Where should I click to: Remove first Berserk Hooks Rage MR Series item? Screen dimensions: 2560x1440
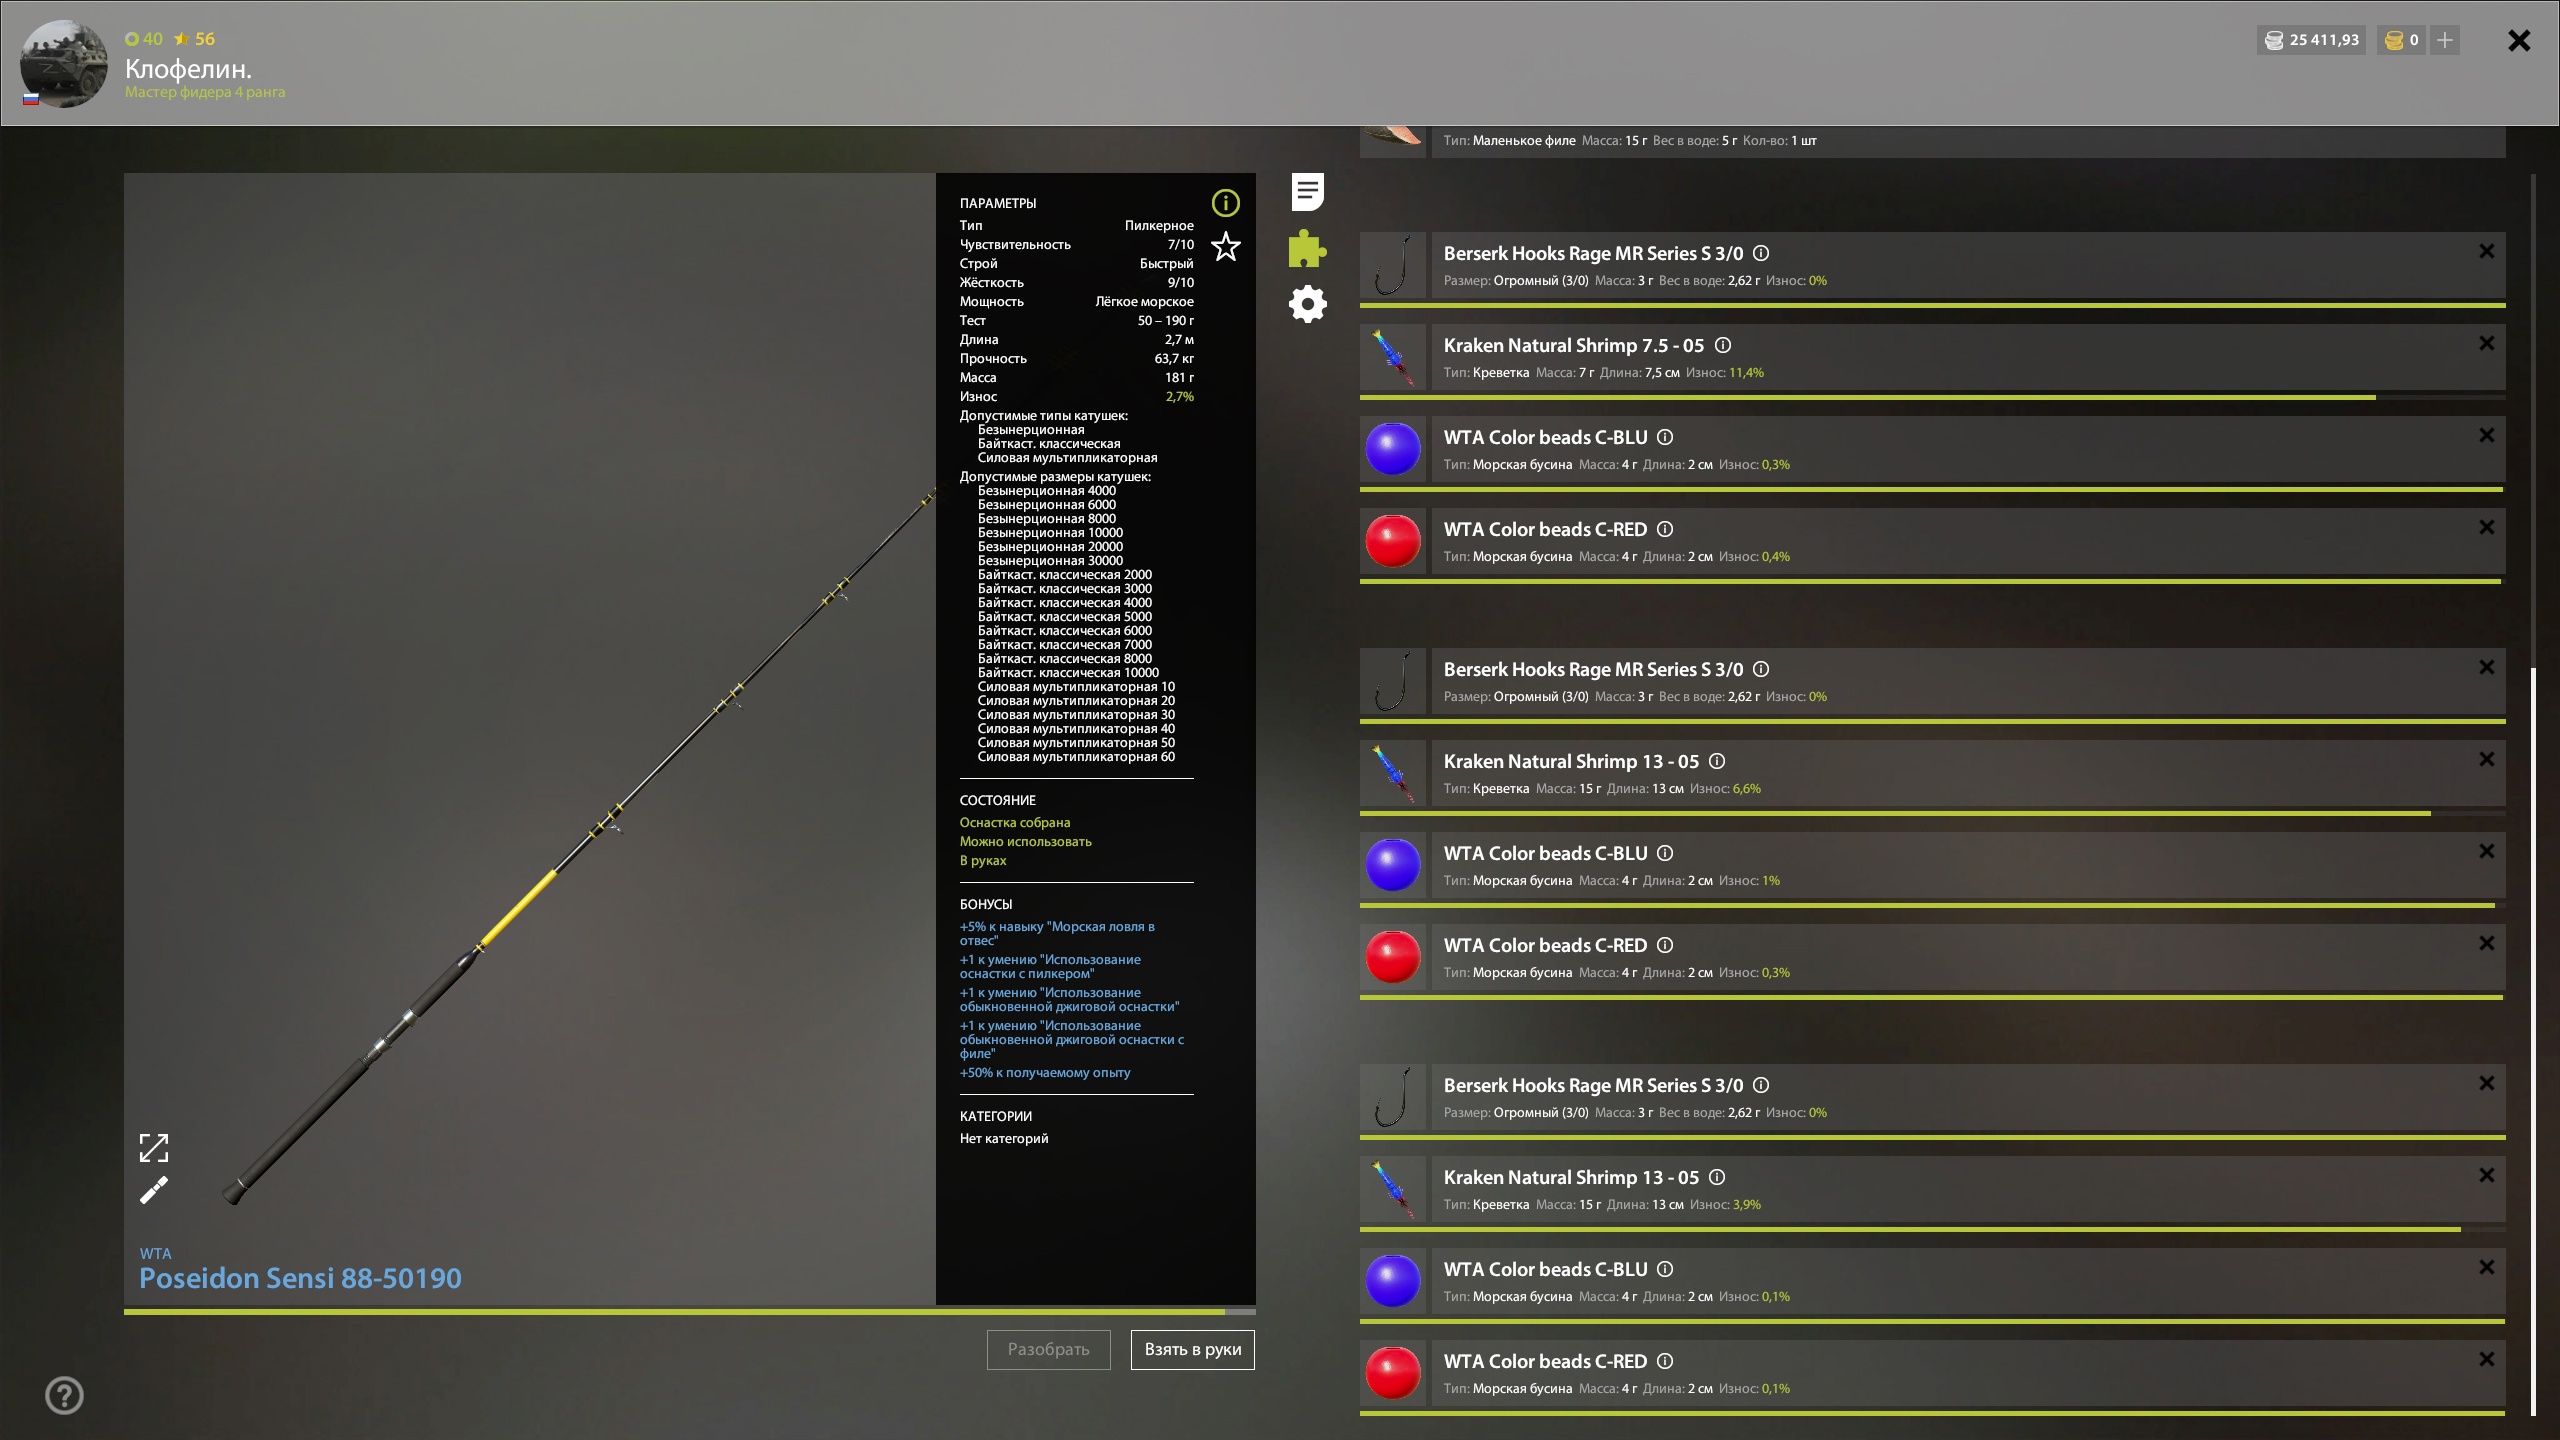pos(2486,251)
